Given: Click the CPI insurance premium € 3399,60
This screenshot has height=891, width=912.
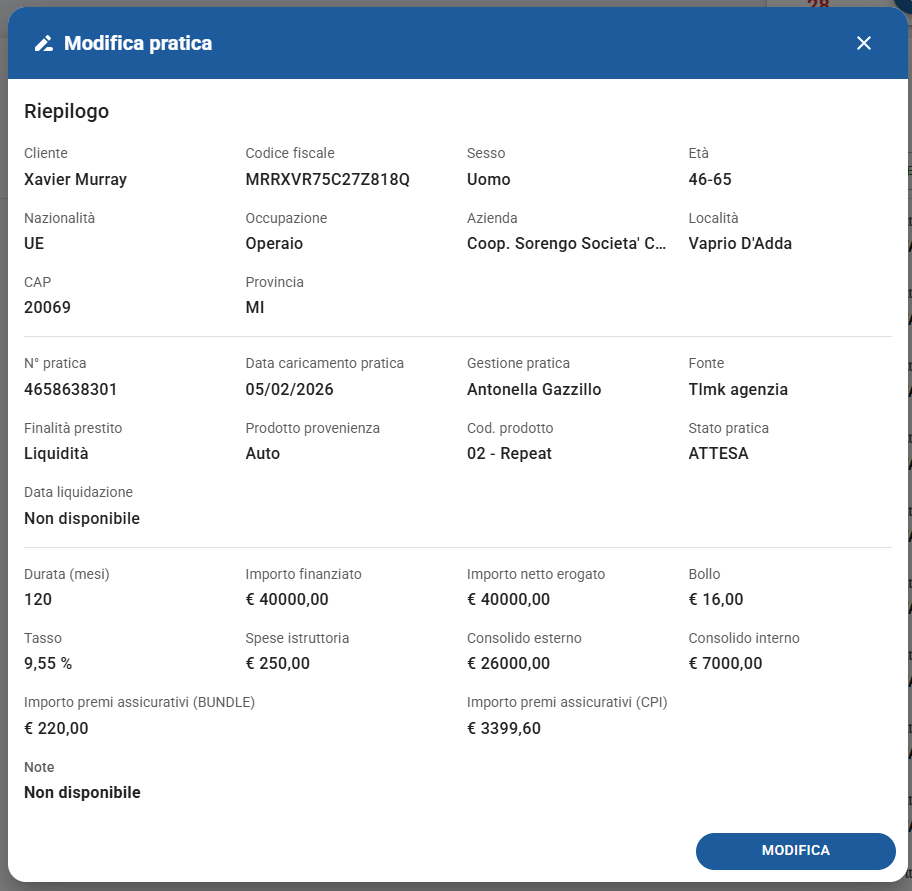Looking at the screenshot, I should [x=503, y=729].
